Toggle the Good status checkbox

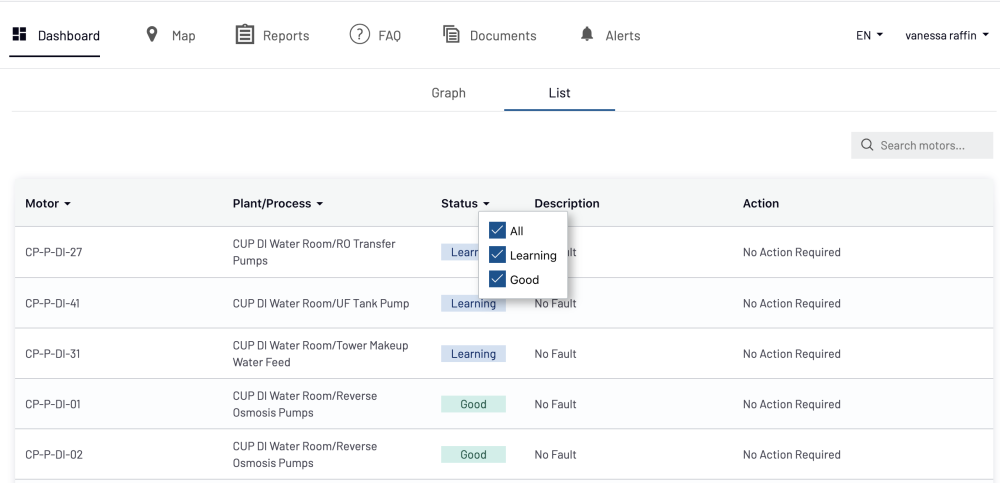[497, 279]
